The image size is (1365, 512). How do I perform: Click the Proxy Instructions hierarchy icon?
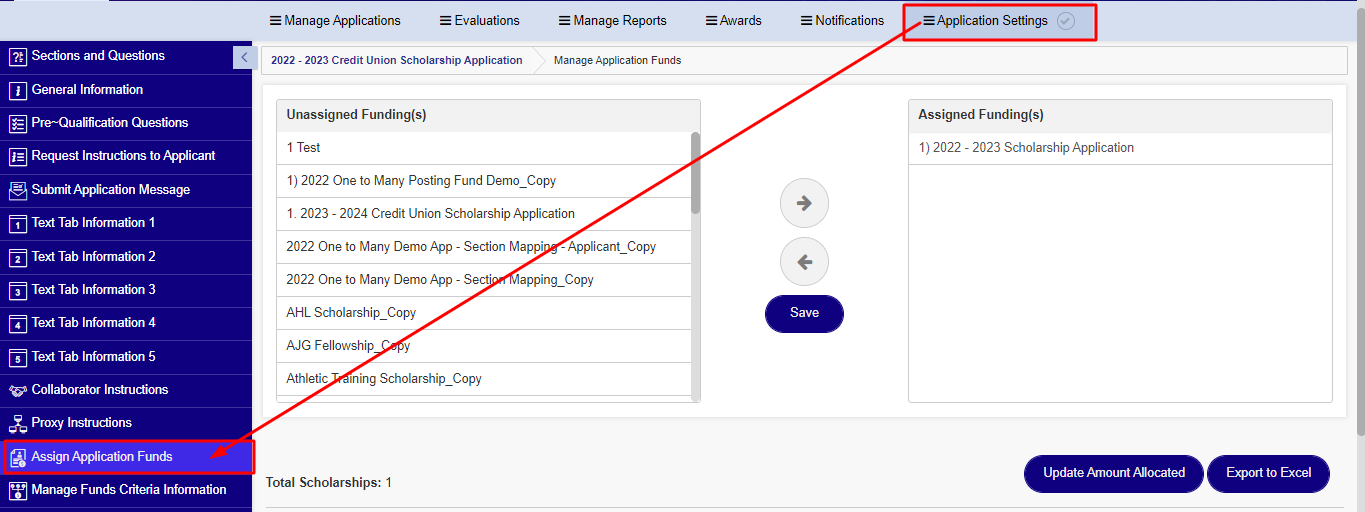(x=17, y=423)
